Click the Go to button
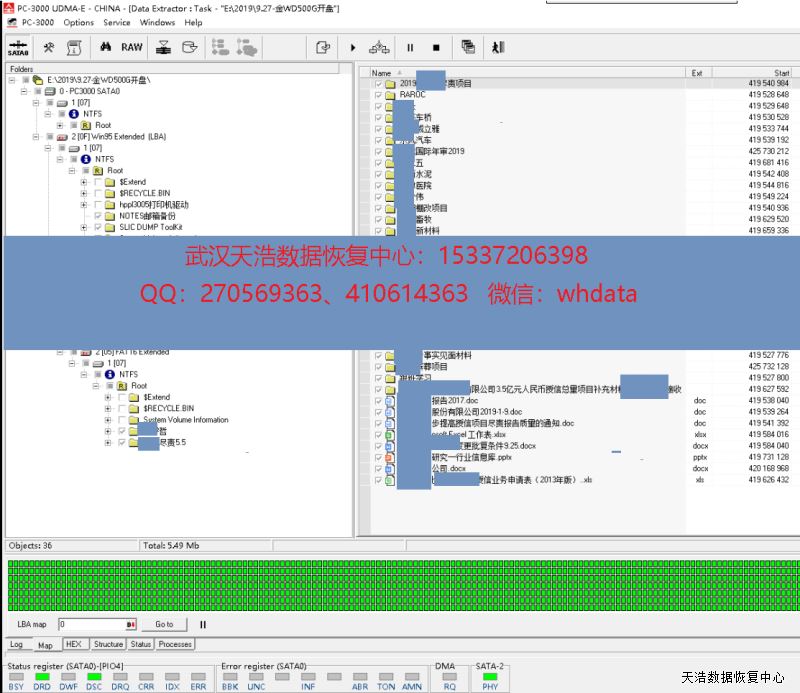800x693 pixels. pyautogui.click(x=164, y=624)
